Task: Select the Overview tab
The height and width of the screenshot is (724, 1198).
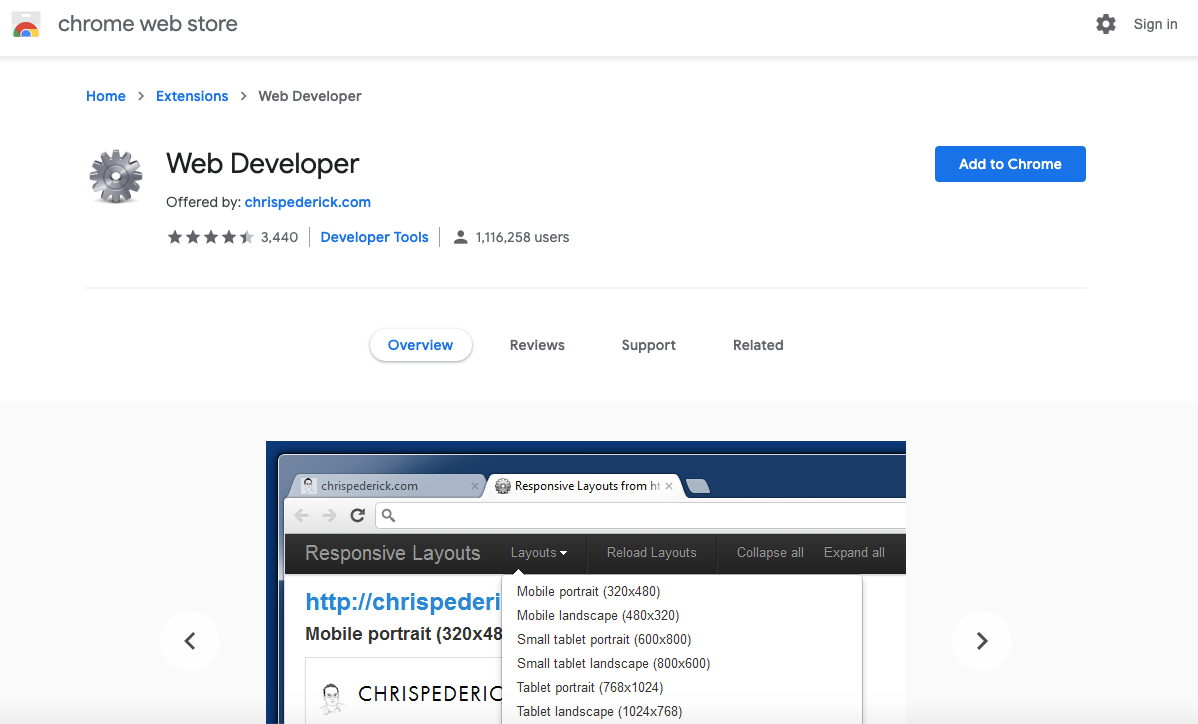Action: tap(420, 345)
